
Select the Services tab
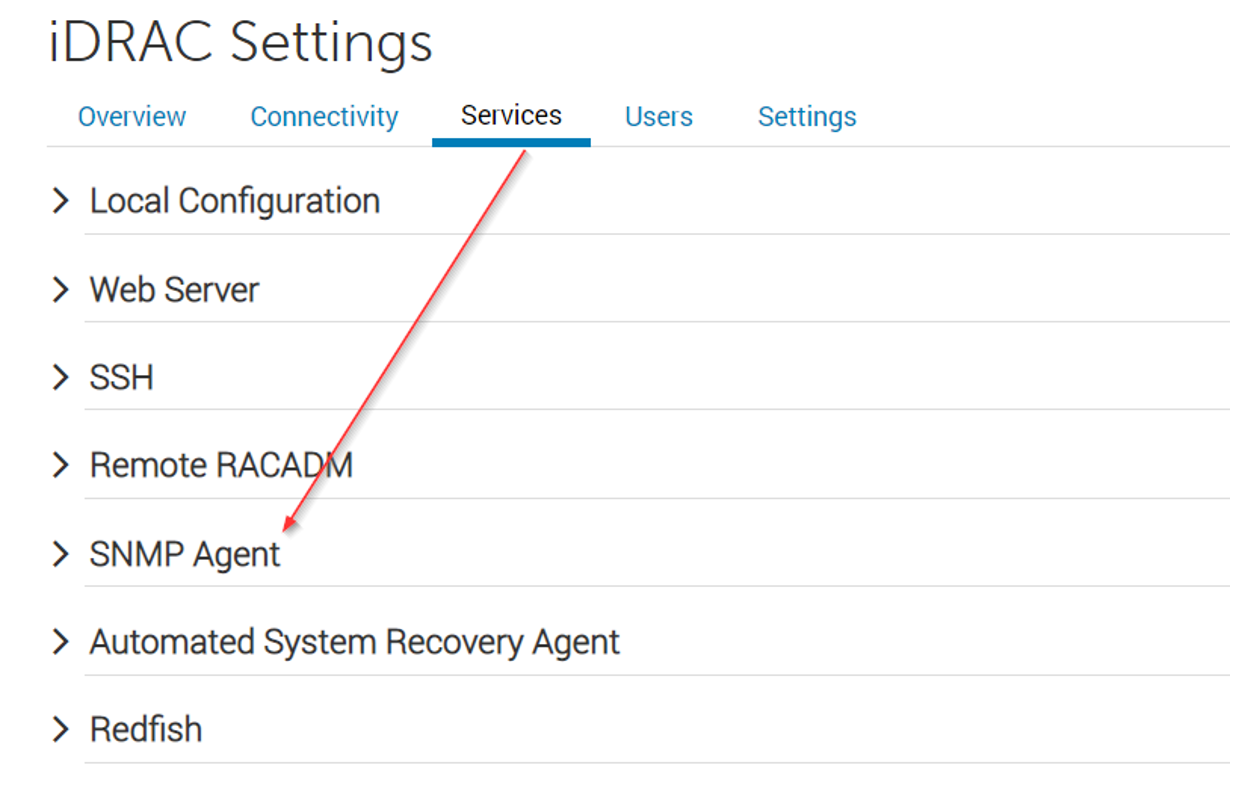pyautogui.click(x=511, y=116)
